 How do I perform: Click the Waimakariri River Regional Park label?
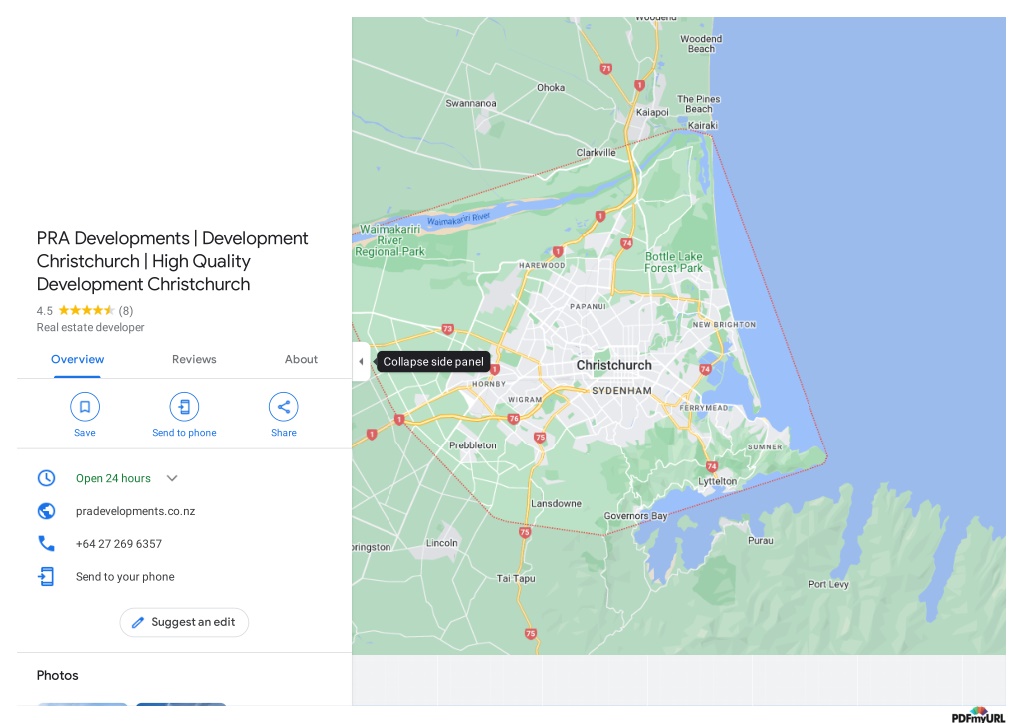point(390,240)
